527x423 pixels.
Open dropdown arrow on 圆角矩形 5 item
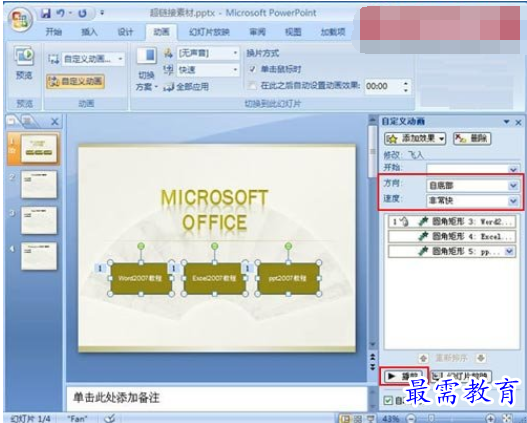[x=510, y=251]
